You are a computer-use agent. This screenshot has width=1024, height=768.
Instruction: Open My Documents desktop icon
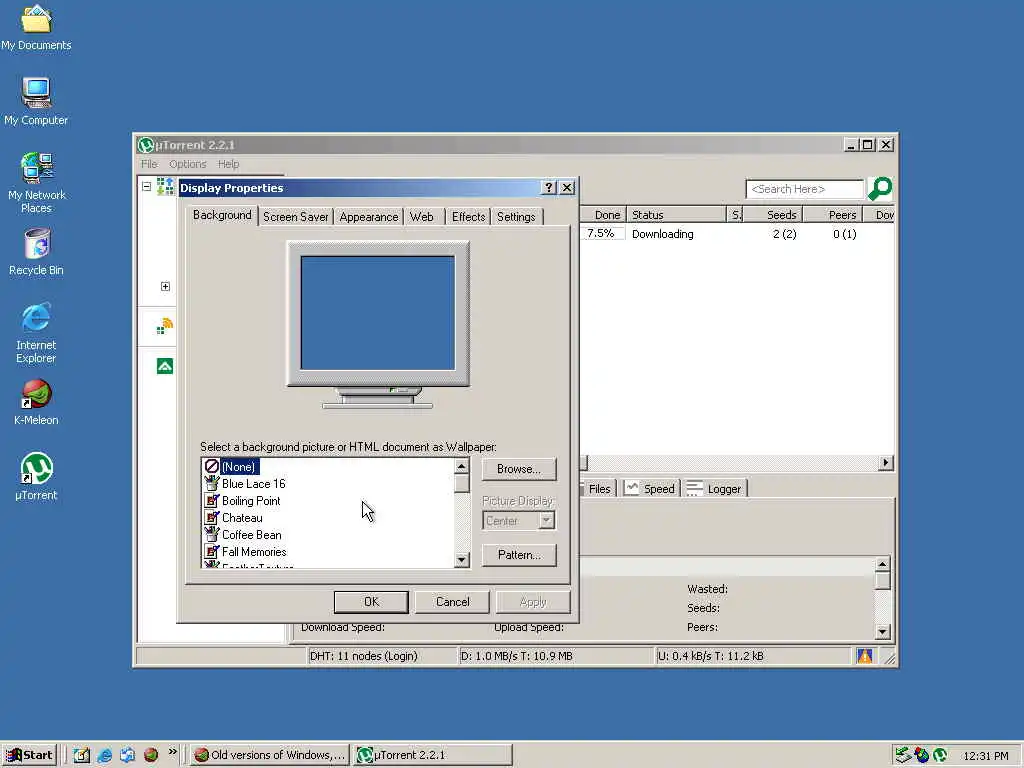tap(36, 27)
